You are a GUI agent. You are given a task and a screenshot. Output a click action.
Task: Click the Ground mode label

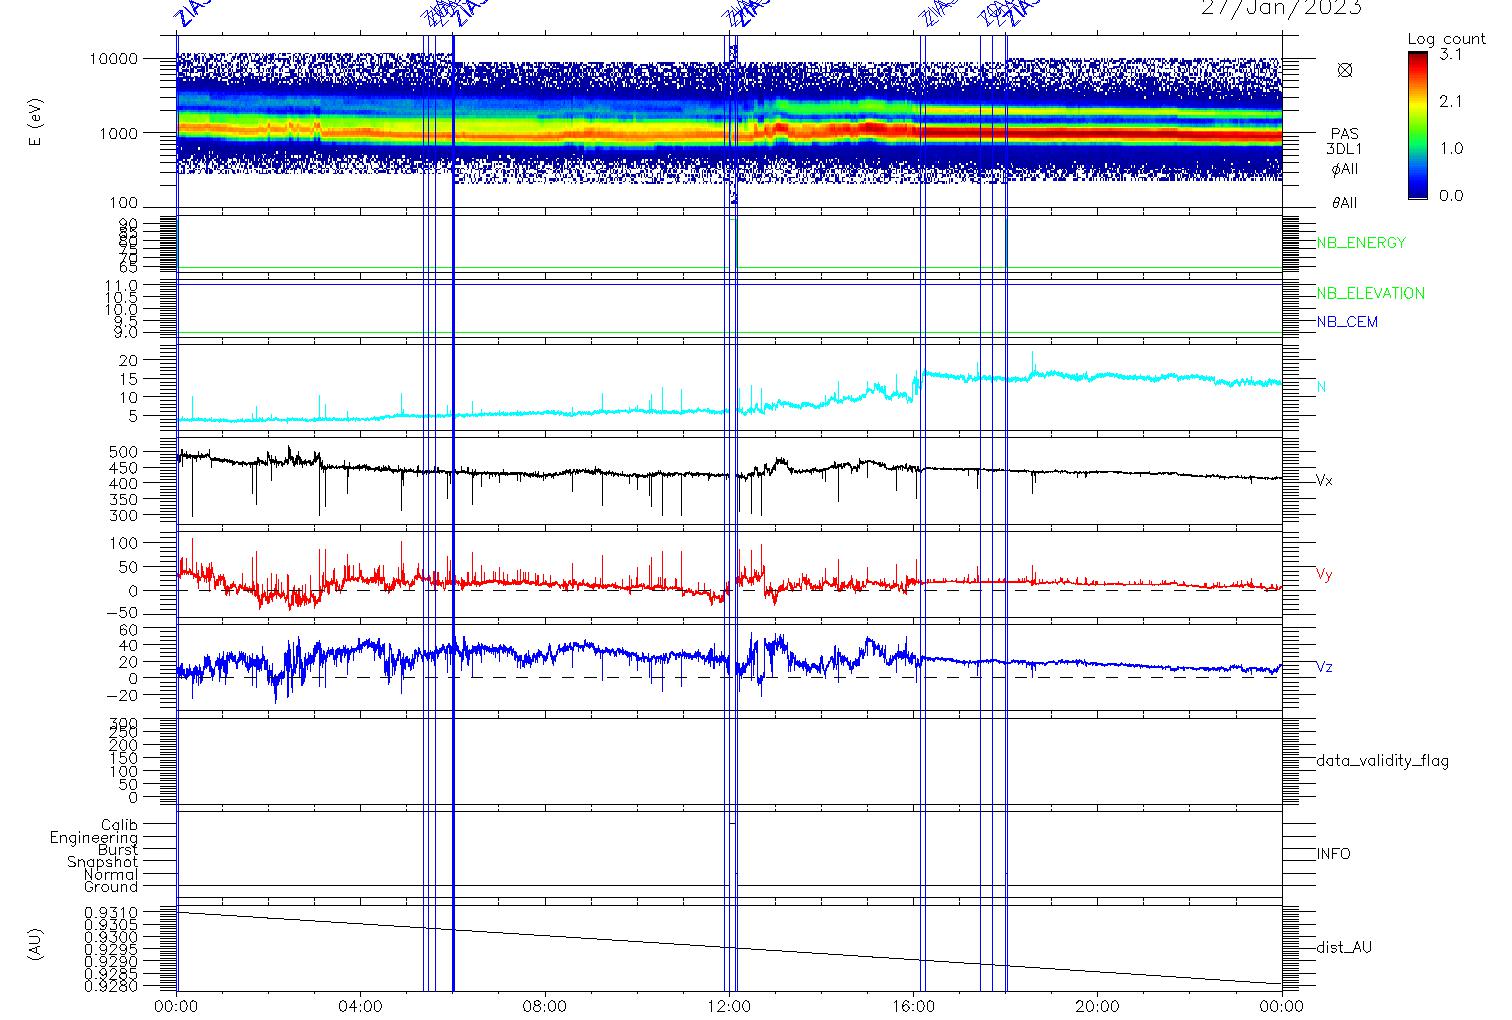coord(111,887)
